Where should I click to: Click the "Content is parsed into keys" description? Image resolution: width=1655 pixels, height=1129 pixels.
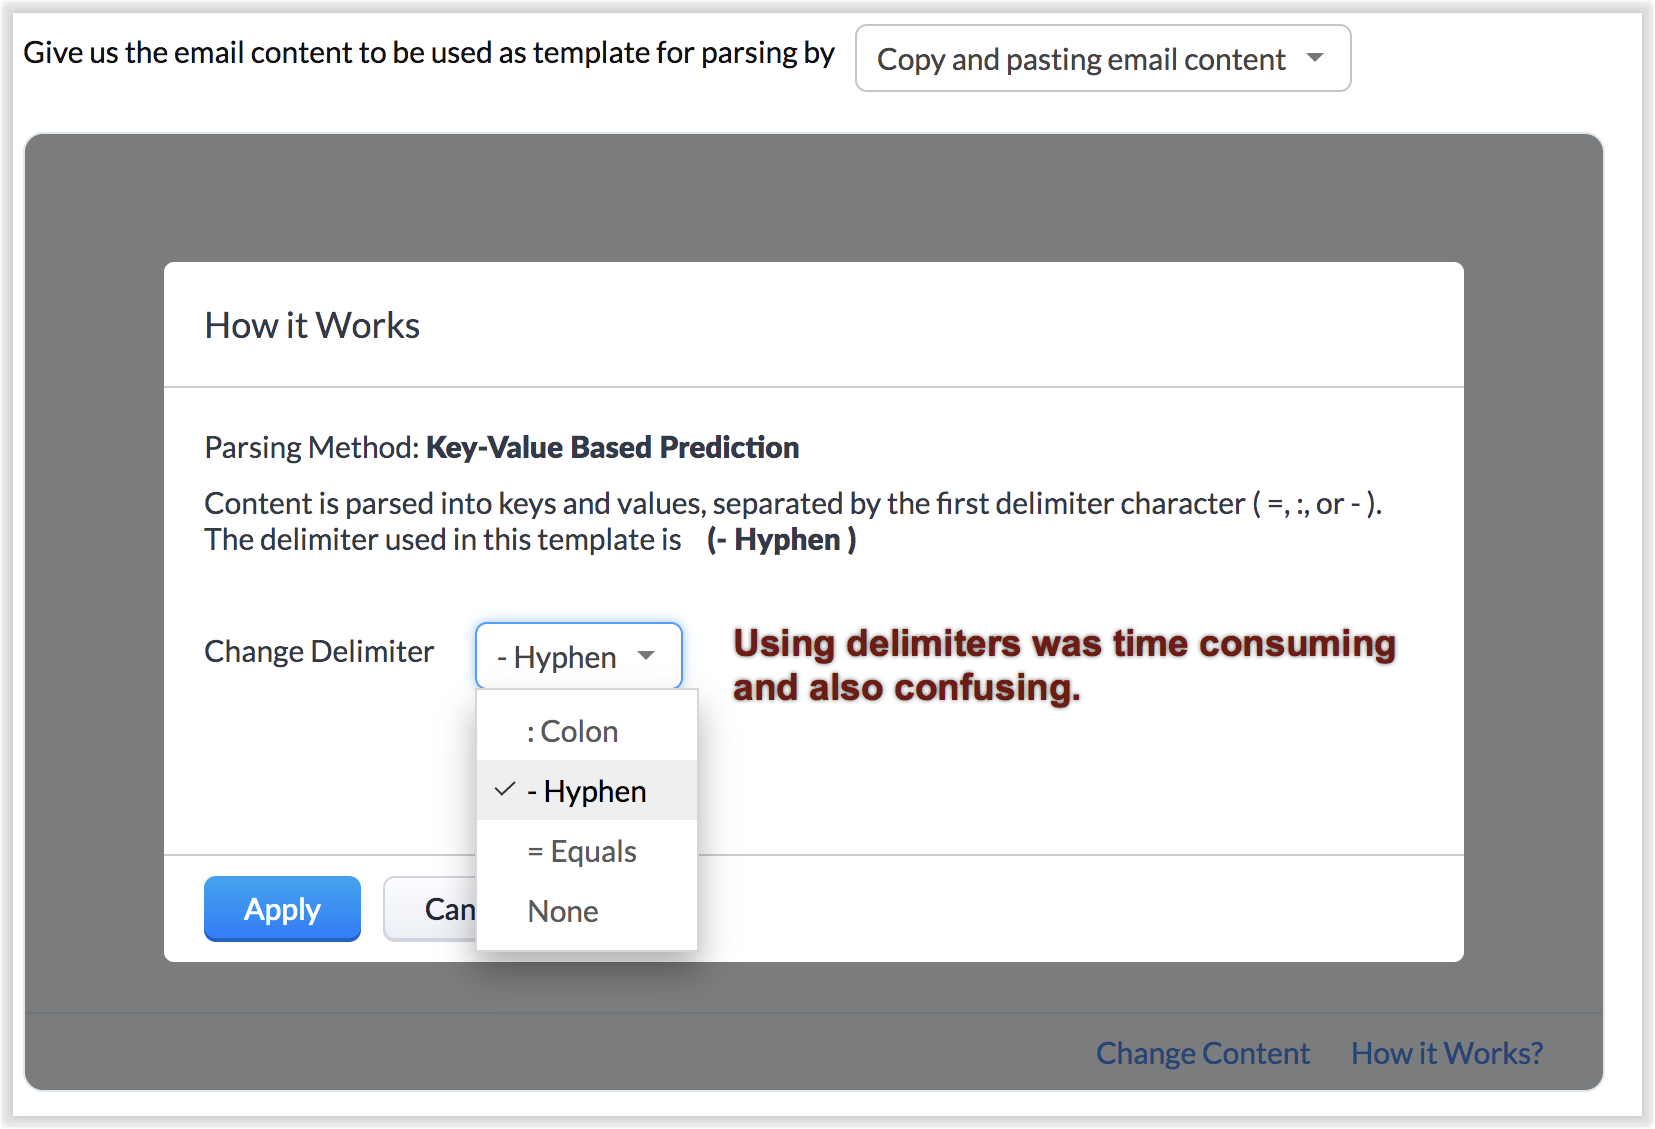point(792,503)
